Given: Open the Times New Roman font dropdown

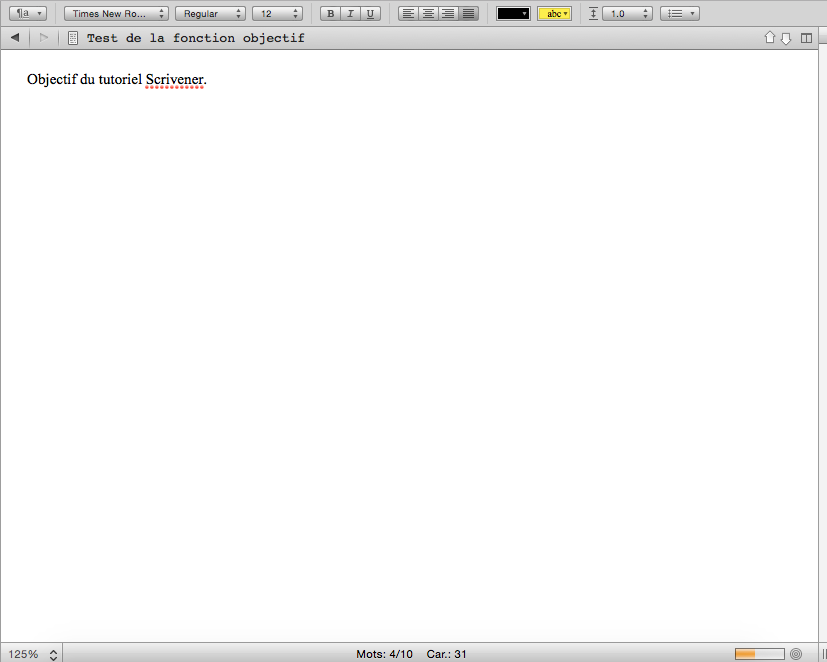Looking at the screenshot, I should pos(116,14).
